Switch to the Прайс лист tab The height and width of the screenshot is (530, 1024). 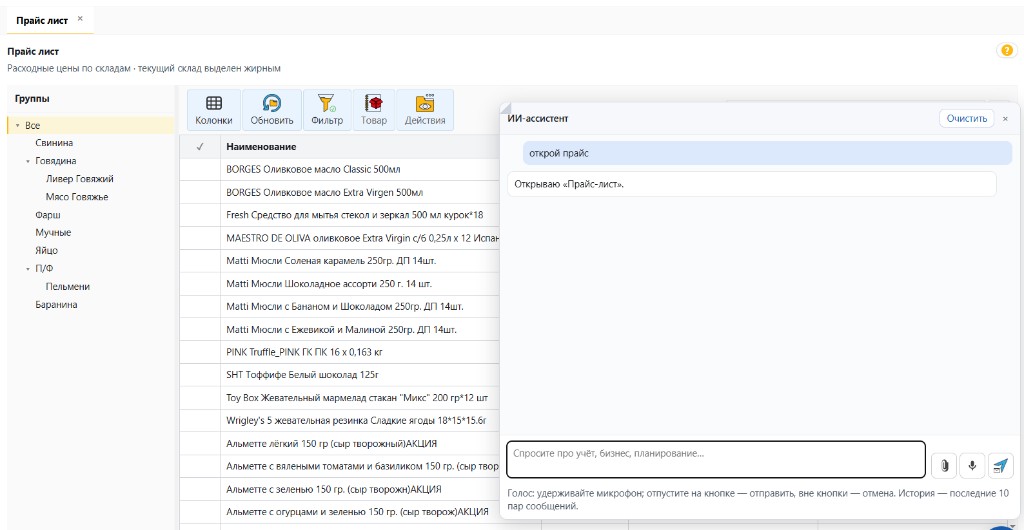pyautogui.click(x=42, y=20)
